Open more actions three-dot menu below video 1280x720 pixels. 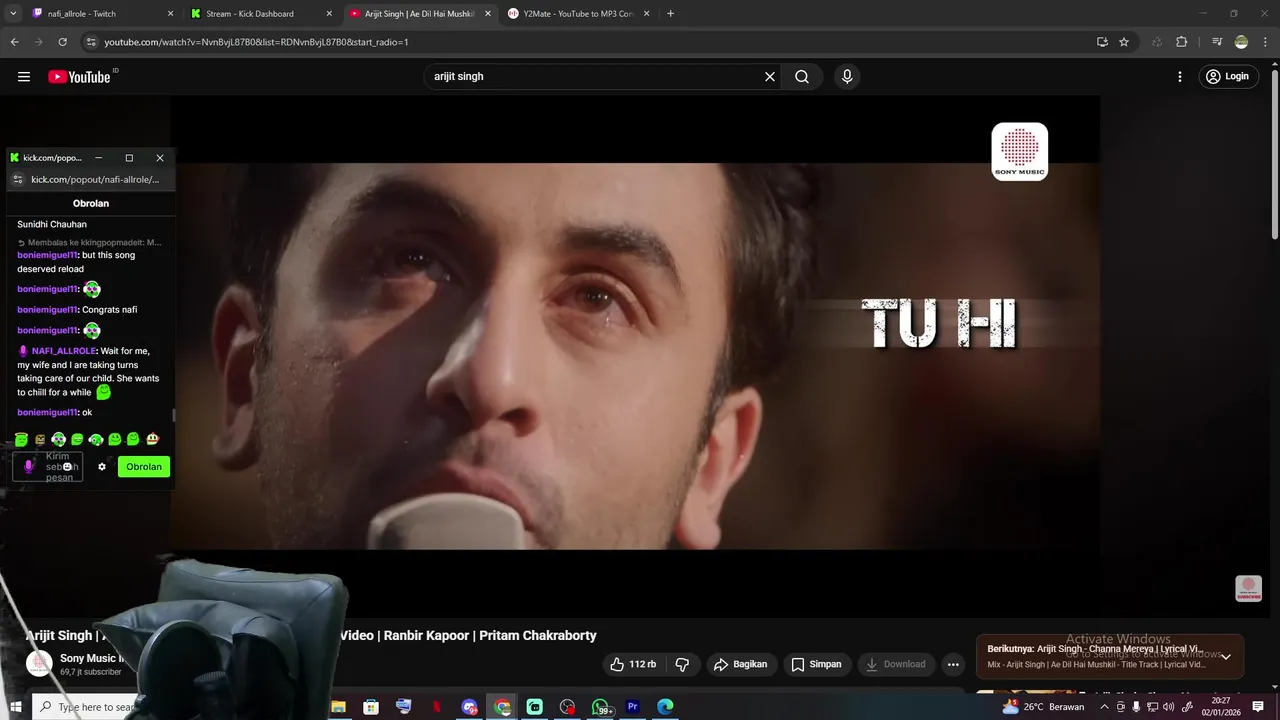[x=953, y=664]
